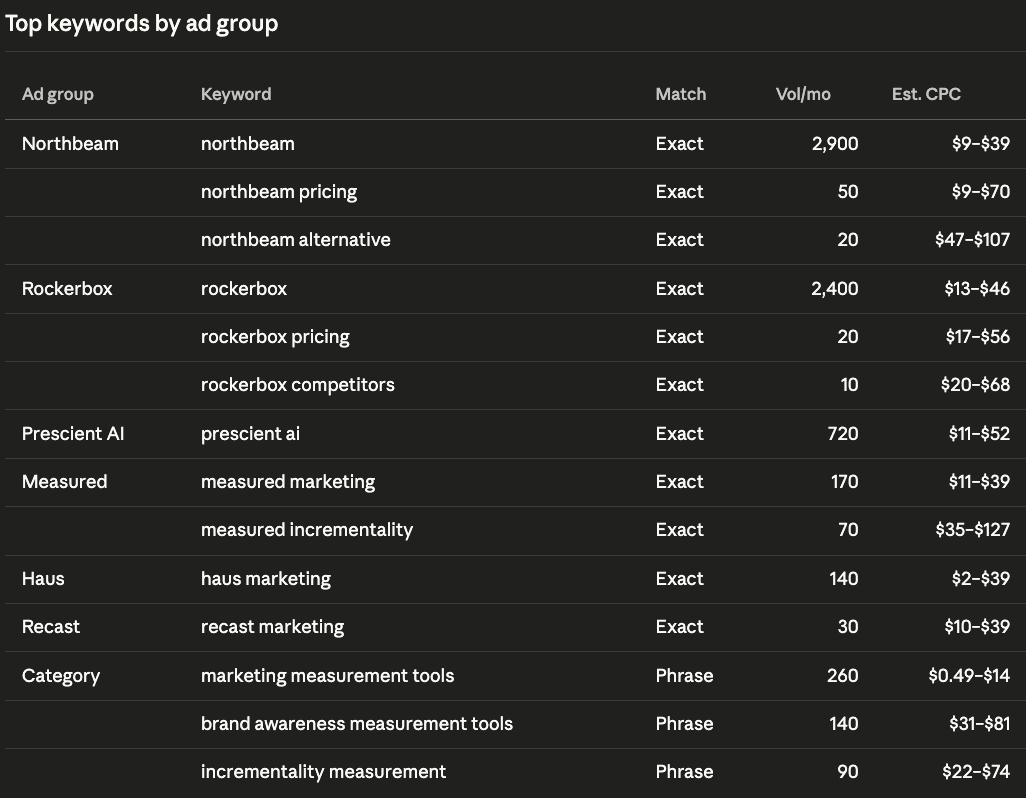1026x798 pixels.
Task: Click the 'Match' column header
Action: [681, 94]
